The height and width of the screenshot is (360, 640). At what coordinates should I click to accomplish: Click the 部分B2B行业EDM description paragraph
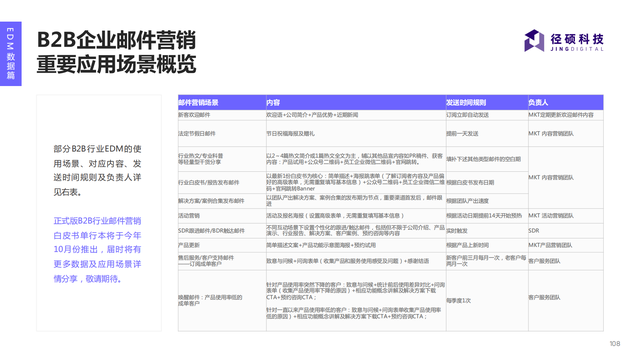(x=97, y=170)
